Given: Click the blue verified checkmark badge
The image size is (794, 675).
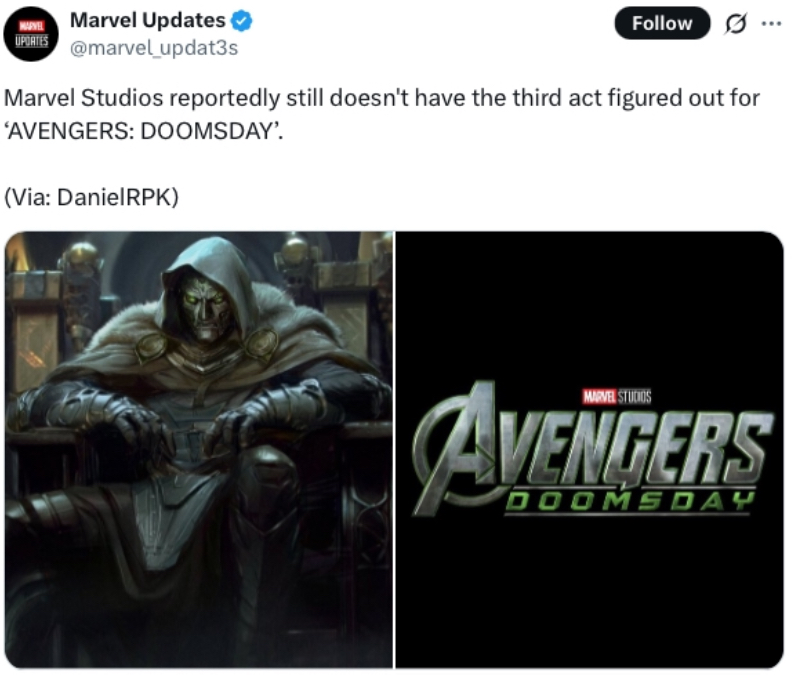Looking at the screenshot, I should pos(242,21).
